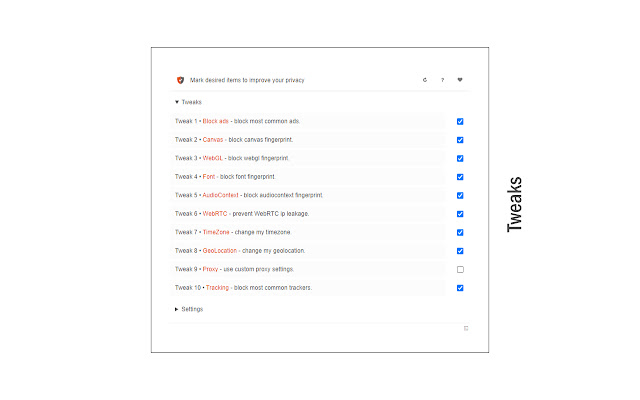Click the vertical 'Tweaks' caption
Viewport: 640px width, 400px height.
[514, 204]
